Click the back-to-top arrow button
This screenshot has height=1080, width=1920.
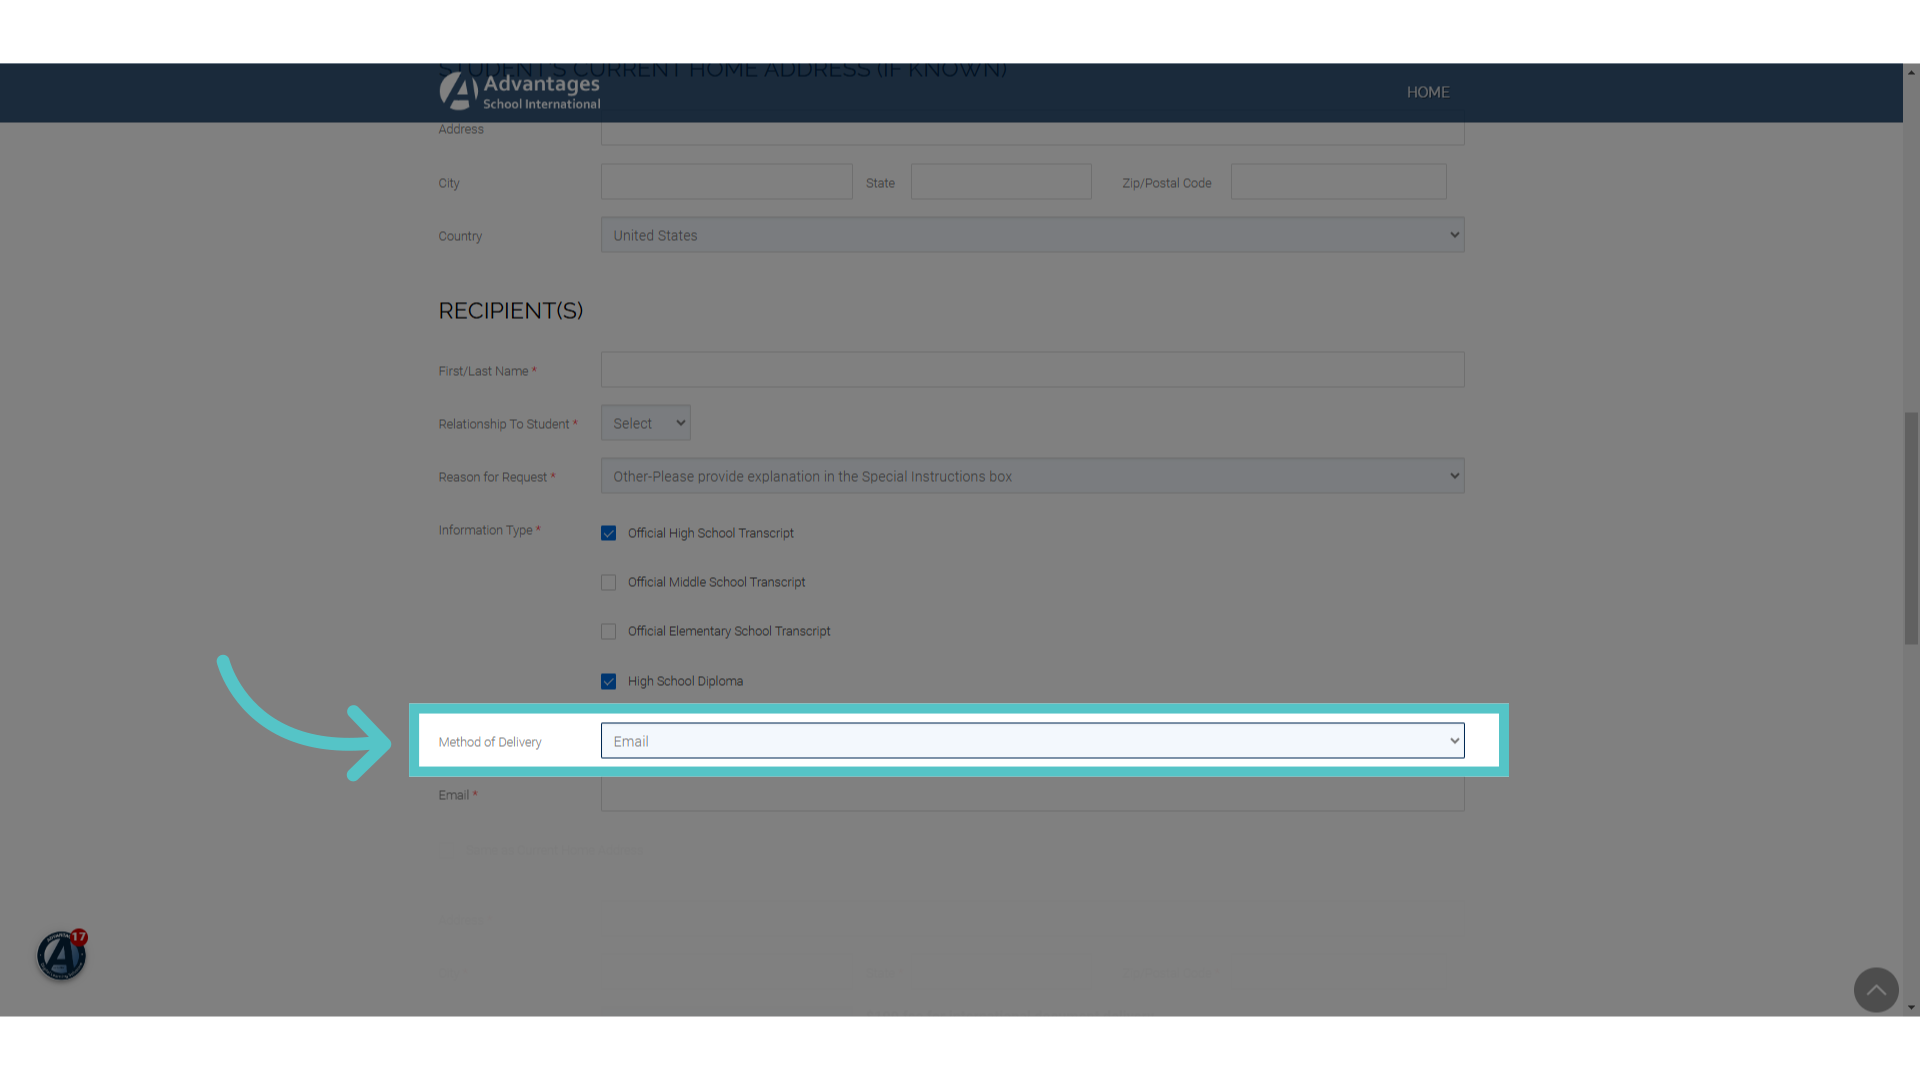click(1876, 990)
